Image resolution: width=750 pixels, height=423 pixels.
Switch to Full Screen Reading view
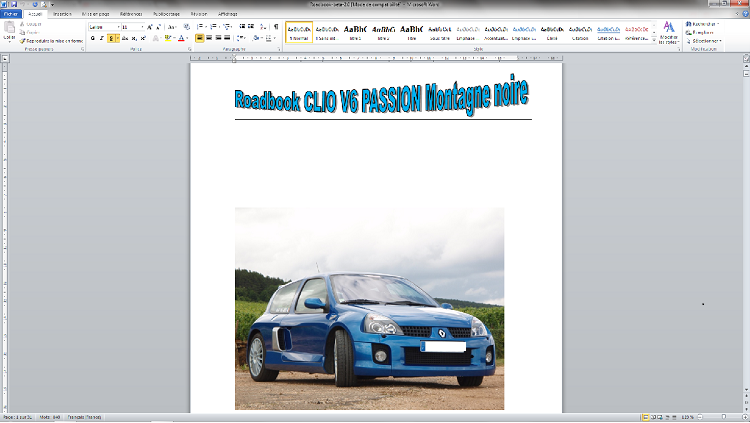point(653,417)
